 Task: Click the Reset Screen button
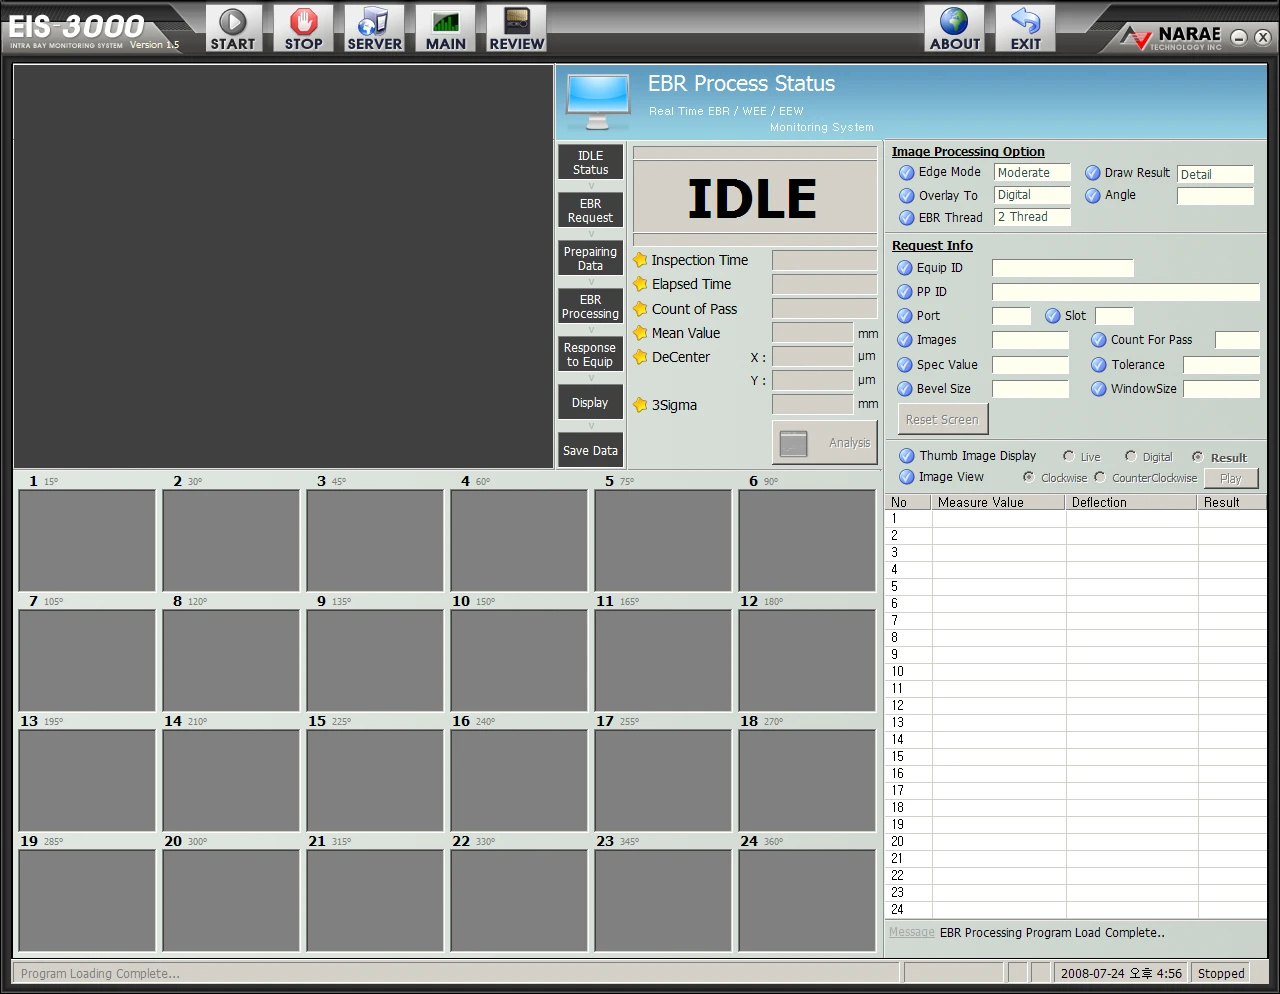point(943,419)
